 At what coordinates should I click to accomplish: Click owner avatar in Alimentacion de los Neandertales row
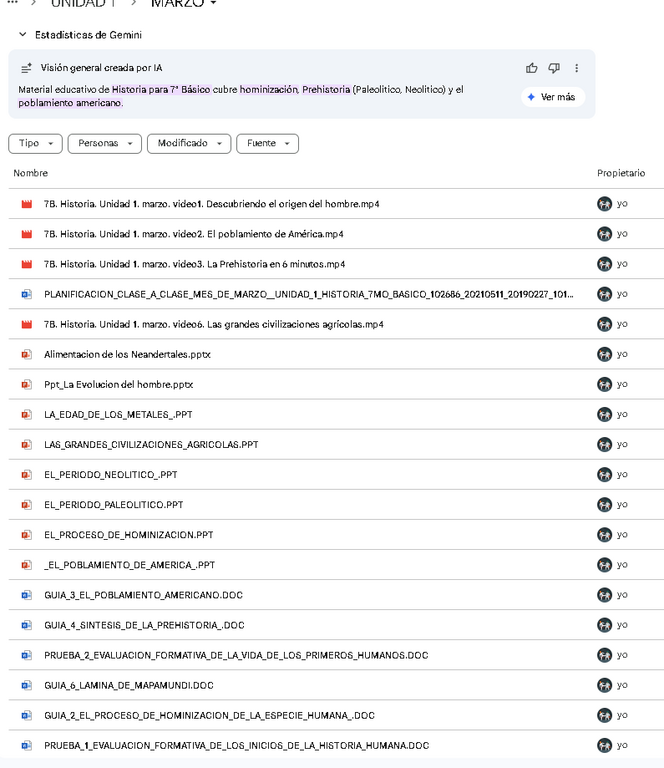[x=604, y=354]
